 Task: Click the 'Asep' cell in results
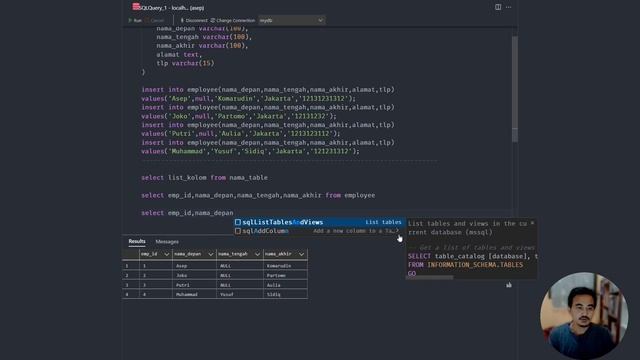tap(194, 266)
